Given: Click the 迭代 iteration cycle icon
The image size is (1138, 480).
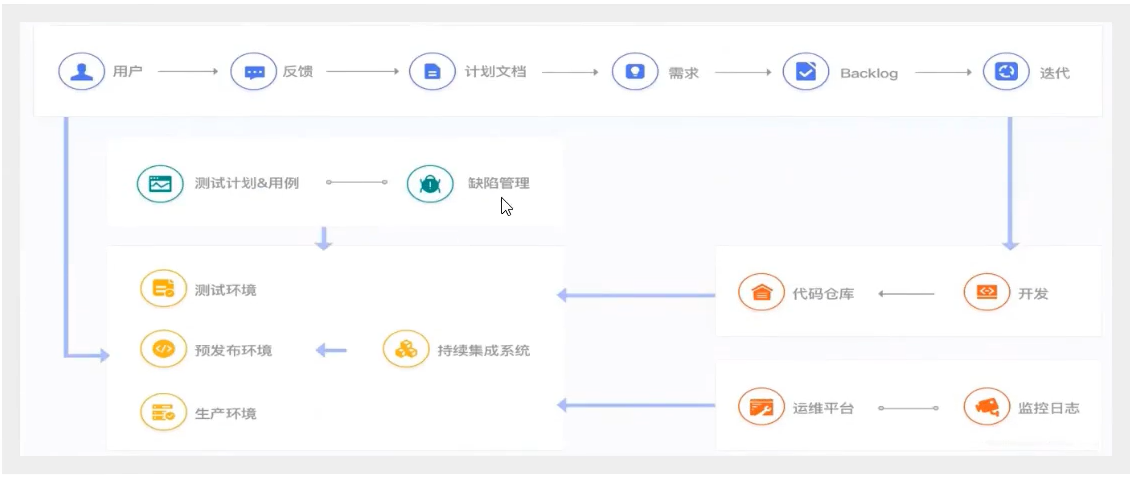Looking at the screenshot, I should 1006,72.
